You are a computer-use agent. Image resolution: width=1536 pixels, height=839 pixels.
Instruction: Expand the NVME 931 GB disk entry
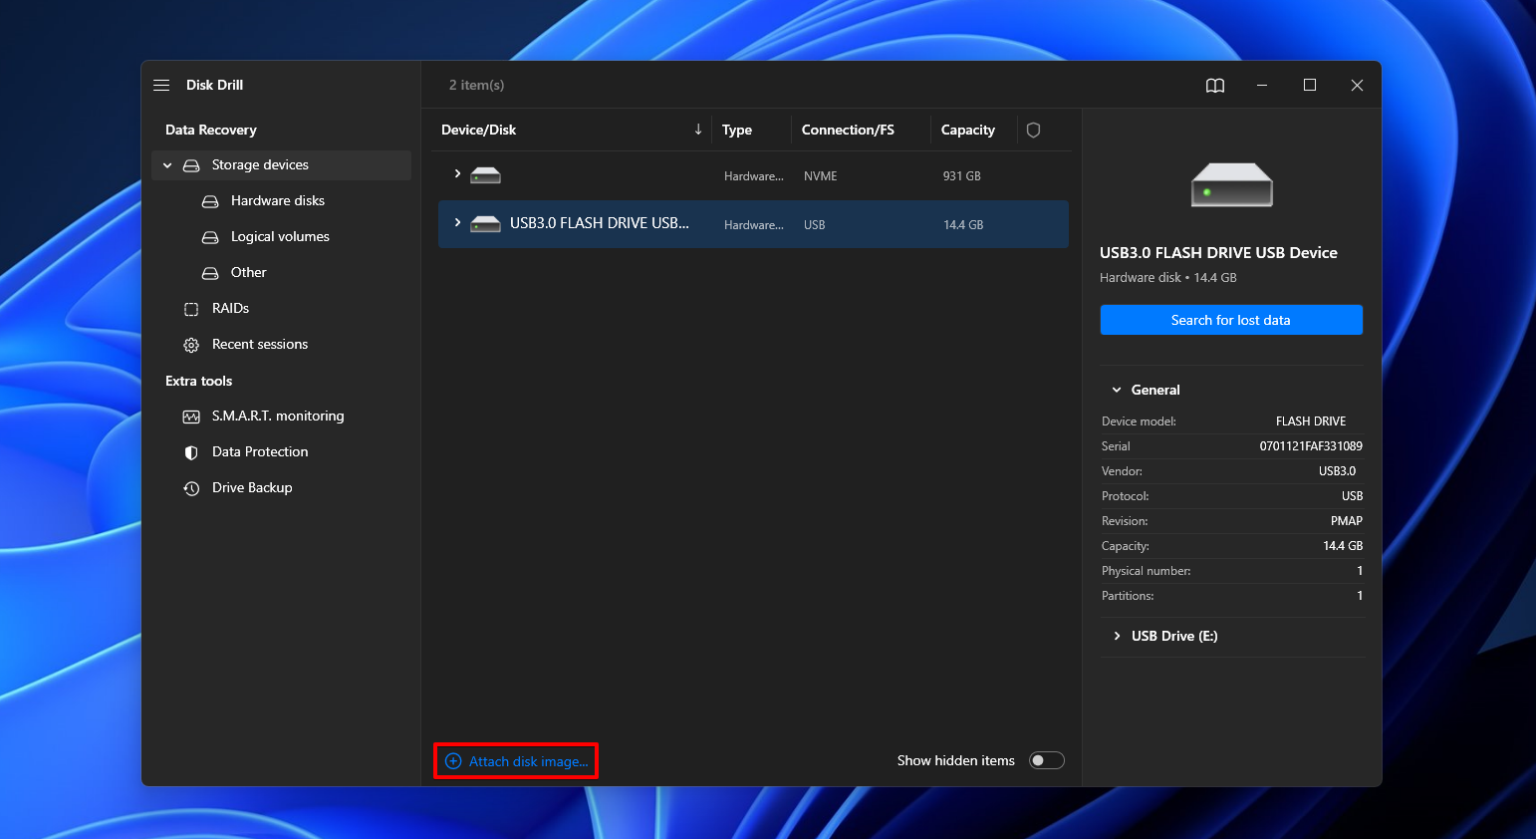point(457,175)
